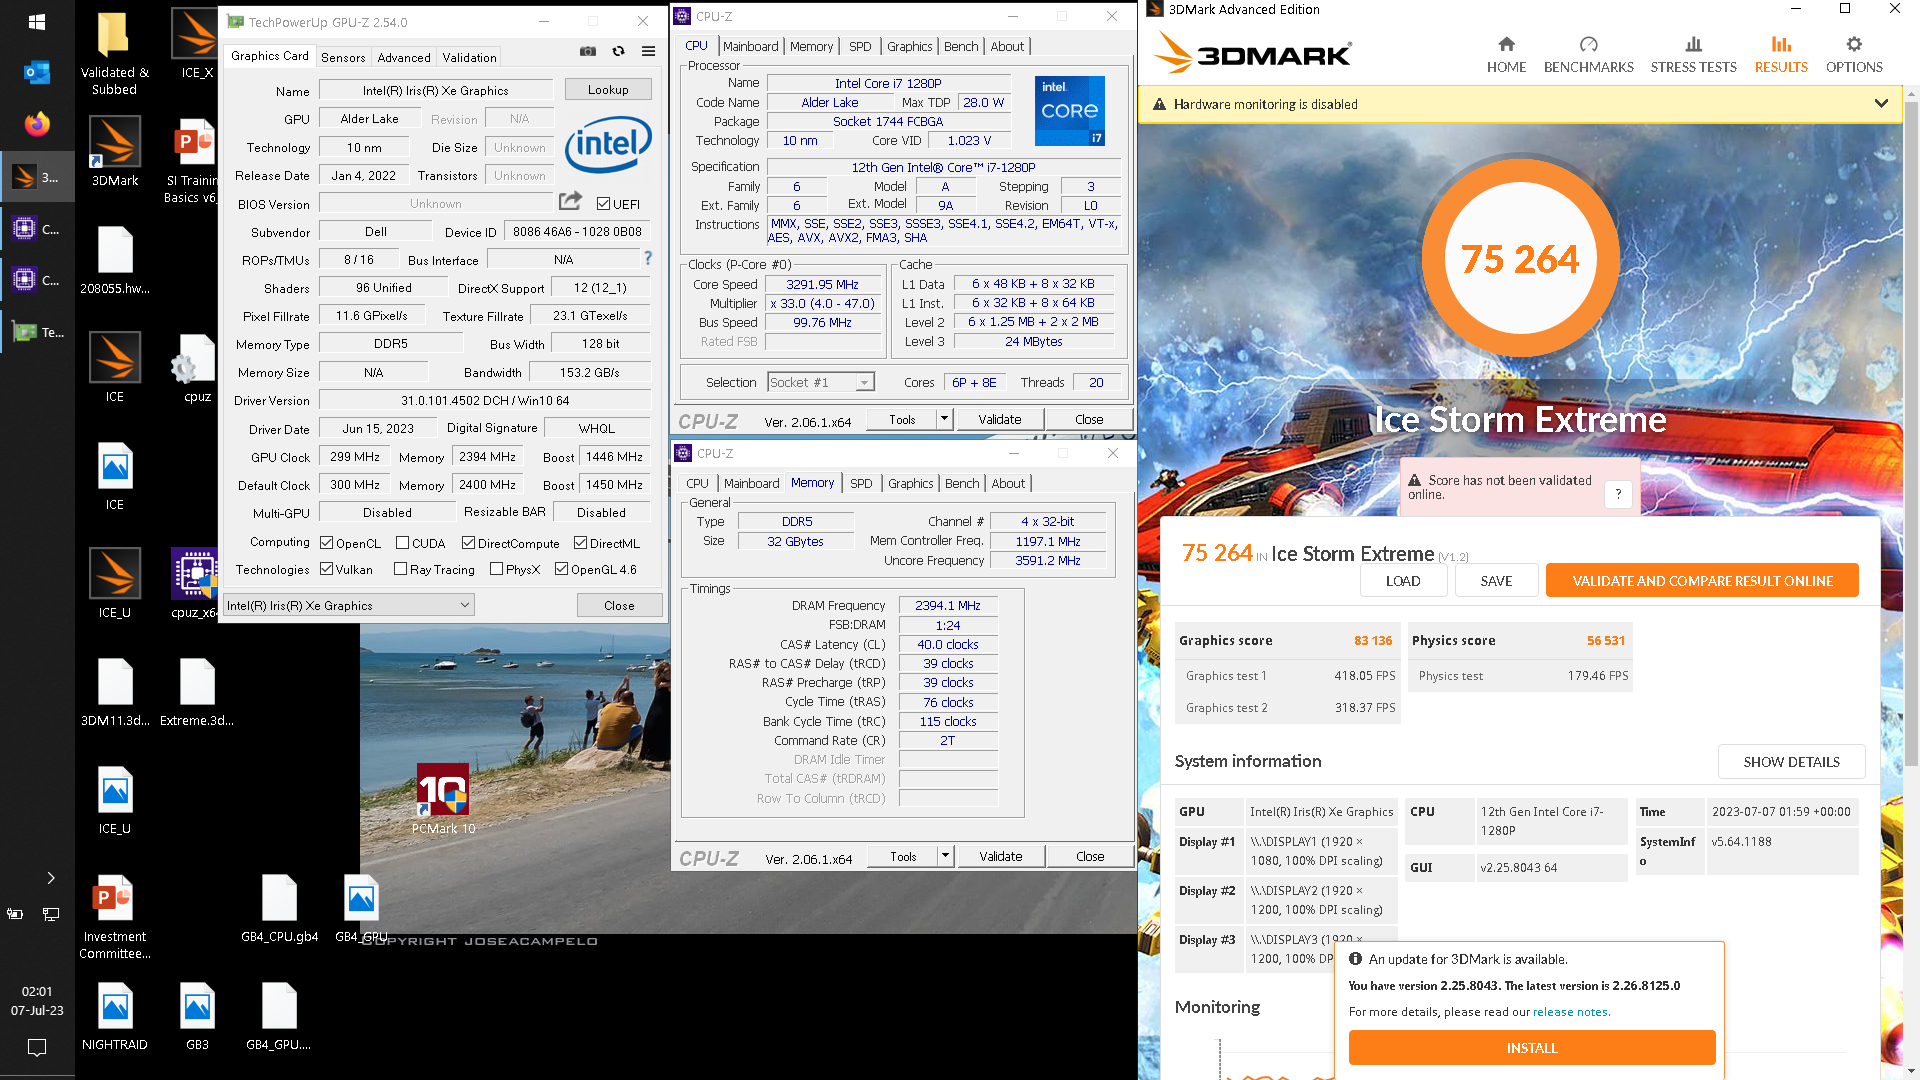Select cpuz desktop file icon
This screenshot has width=1920, height=1080.
click(x=197, y=369)
